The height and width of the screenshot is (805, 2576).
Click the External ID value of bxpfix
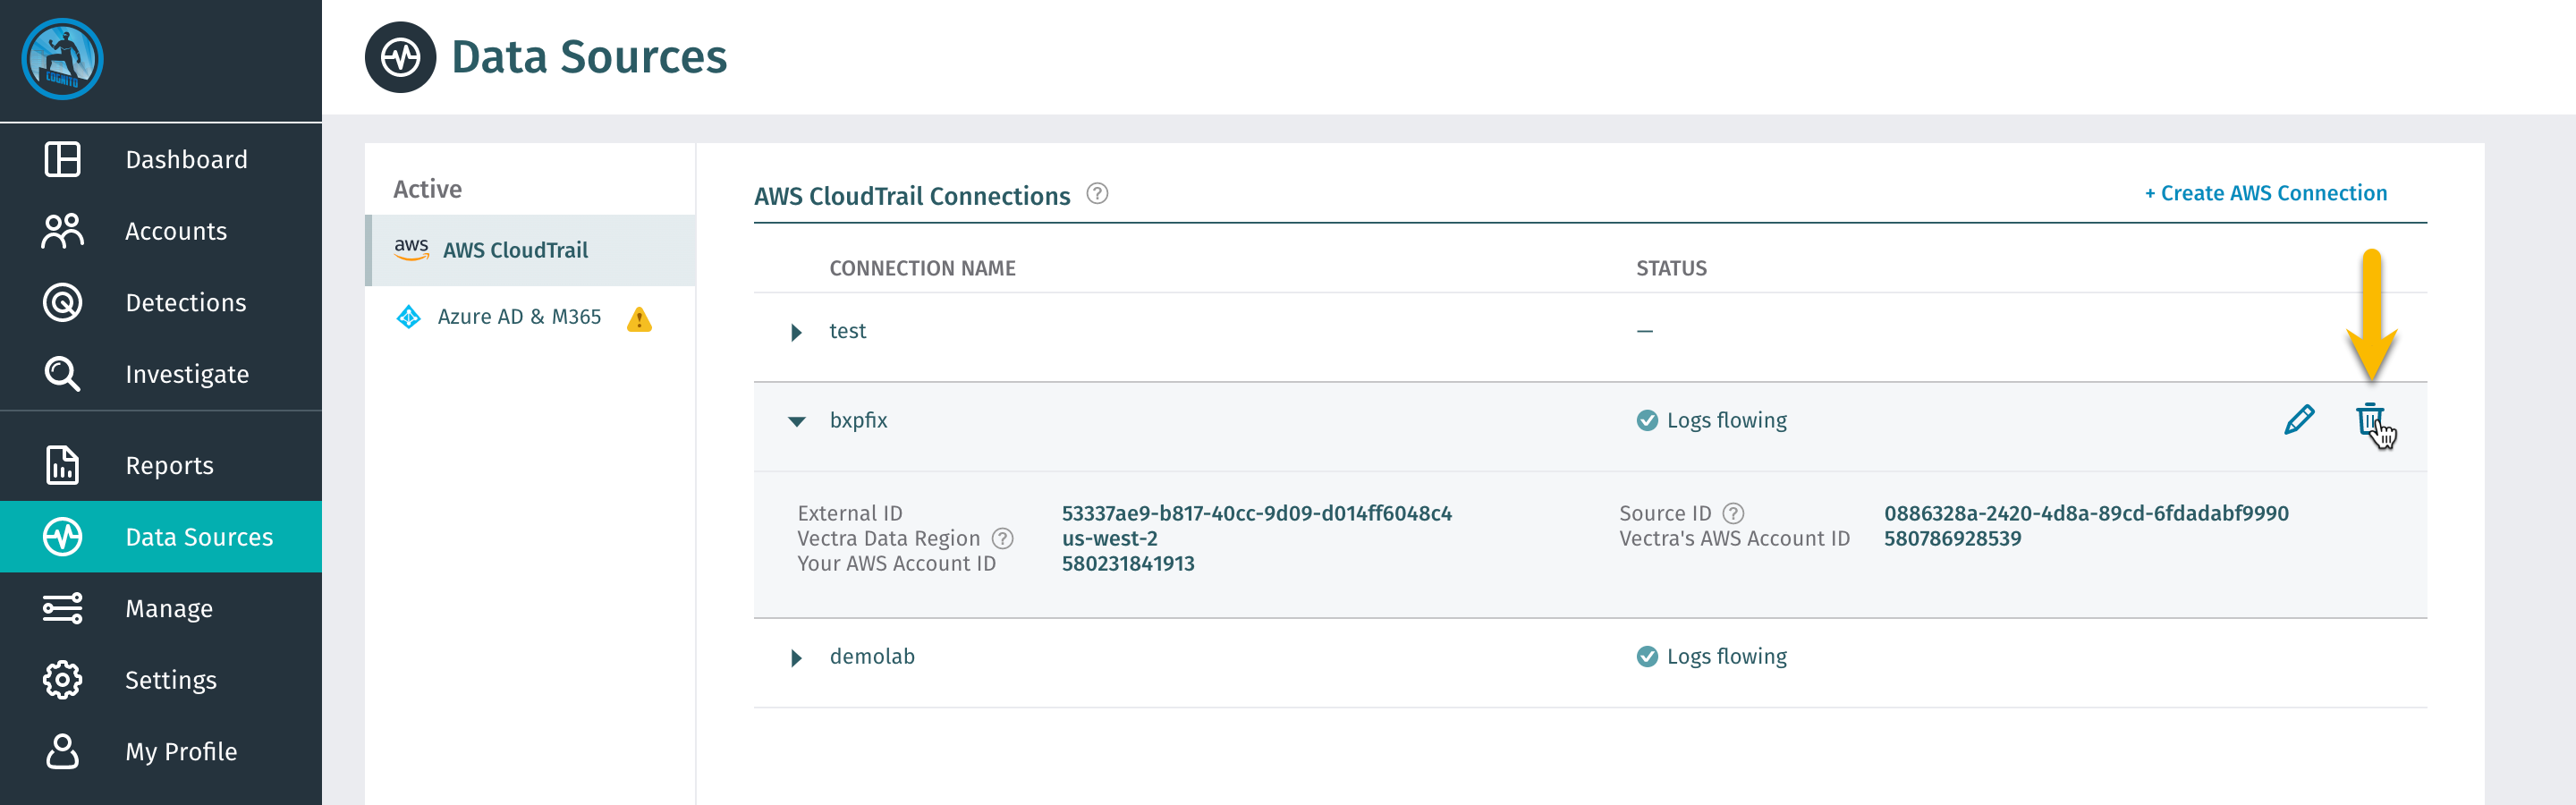(x=1256, y=513)
